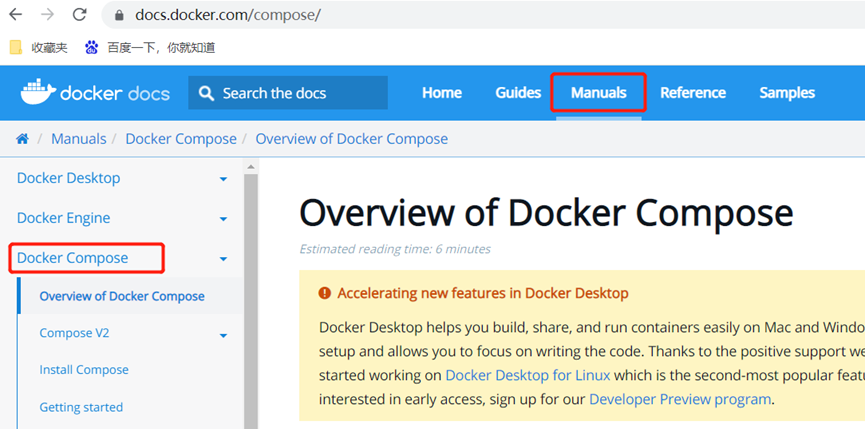Click the lock icon in address bar

coord(119,15)
